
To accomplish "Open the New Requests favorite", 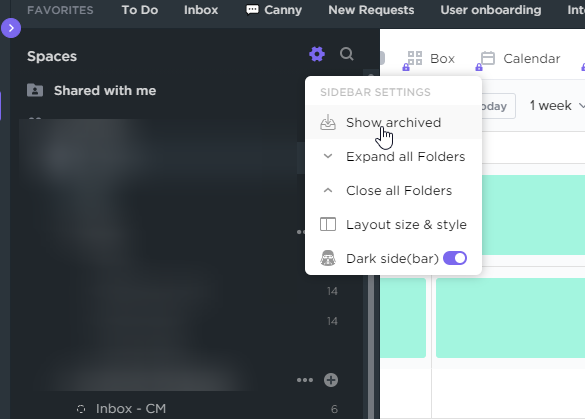I will click(x=371, y=10).
